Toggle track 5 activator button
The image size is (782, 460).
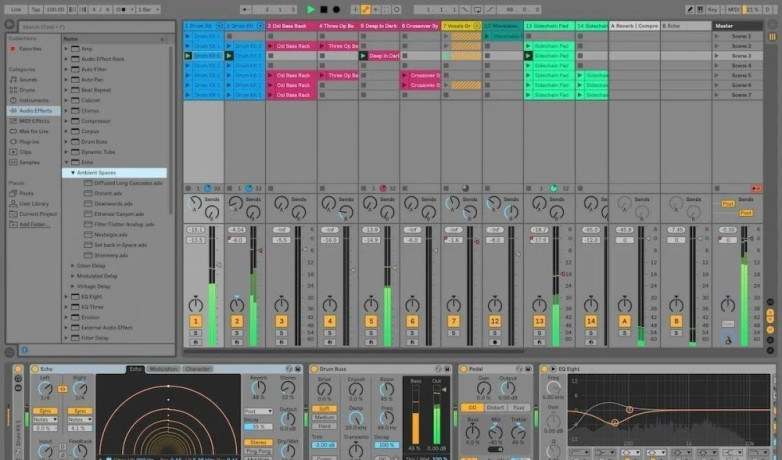[x=371, y=321]
